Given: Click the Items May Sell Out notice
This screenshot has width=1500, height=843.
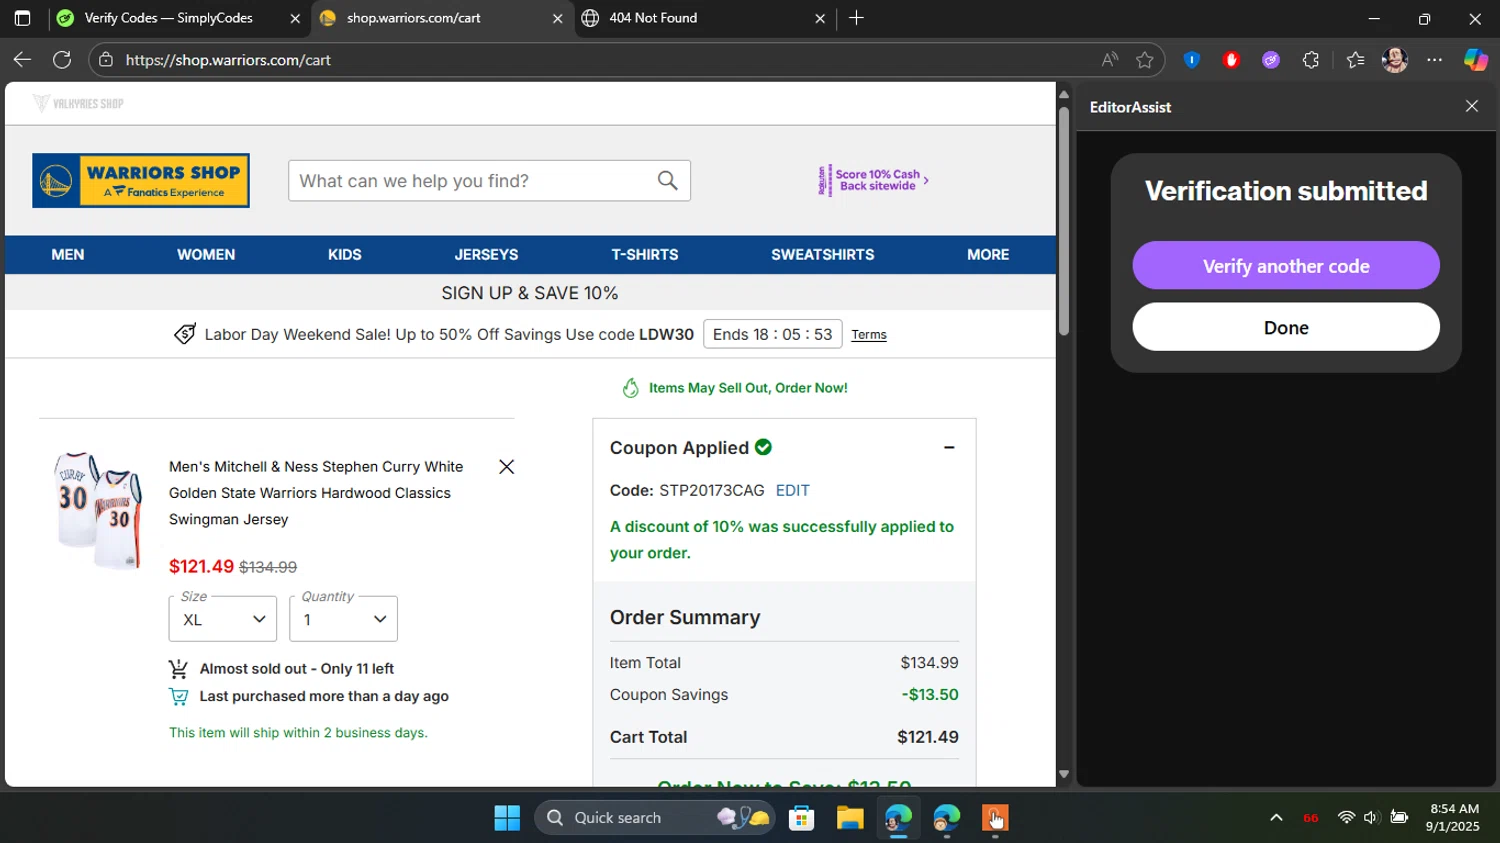Looking at the screenshot, I should point(735,388).
